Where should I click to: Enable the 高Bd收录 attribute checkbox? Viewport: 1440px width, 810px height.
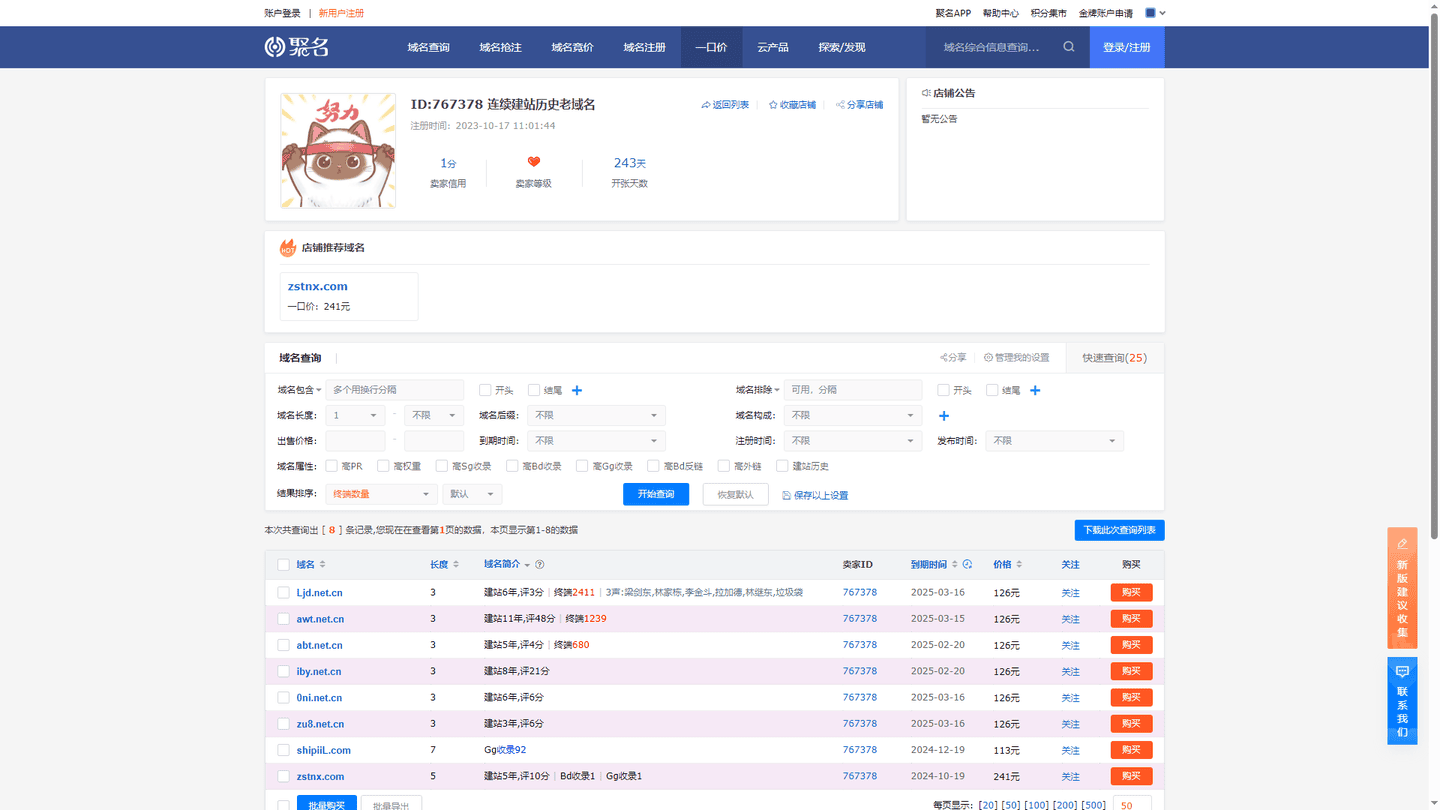[x=512, y=466]
